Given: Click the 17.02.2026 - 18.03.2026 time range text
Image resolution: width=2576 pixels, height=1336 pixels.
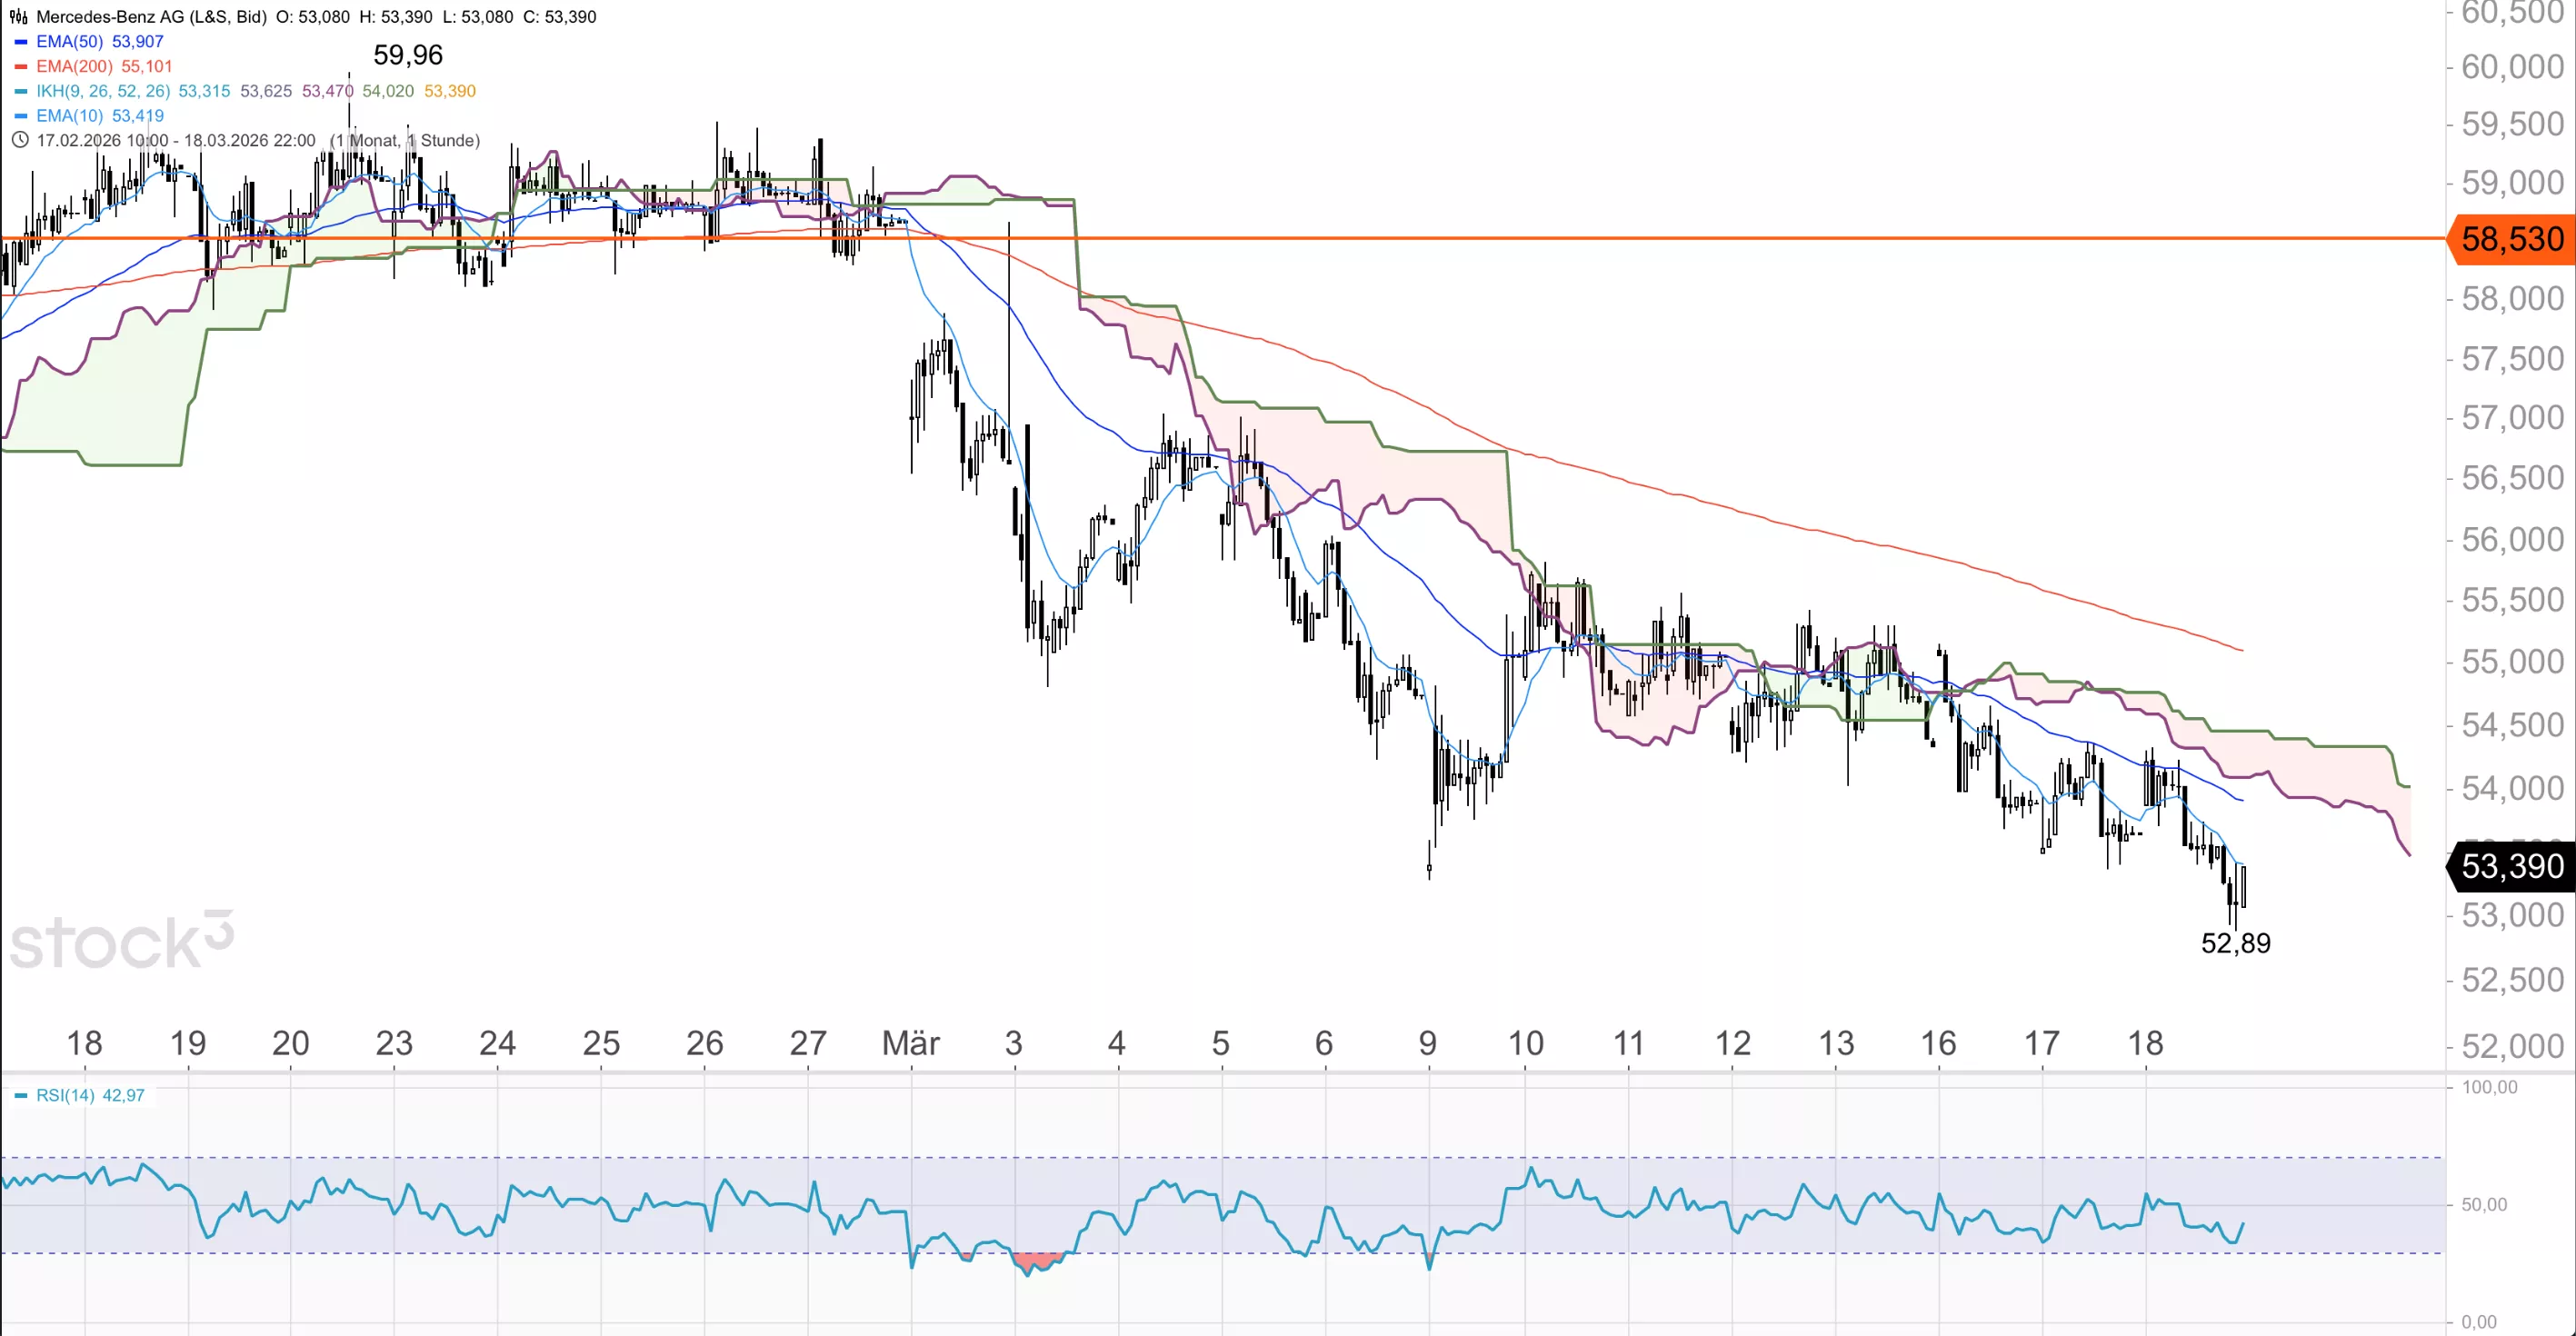Looking at the screenshot, I should (x=176, y=140).
